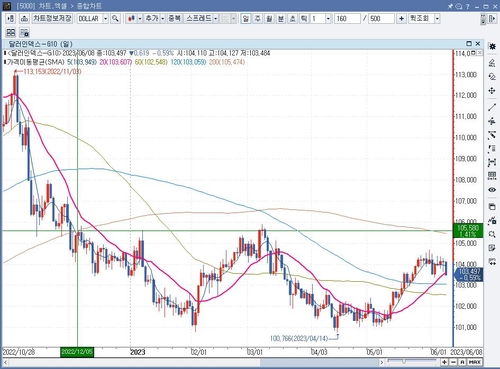
Task: Select the retracement levels tool in the right sidebar
Action: coord(492,149)
